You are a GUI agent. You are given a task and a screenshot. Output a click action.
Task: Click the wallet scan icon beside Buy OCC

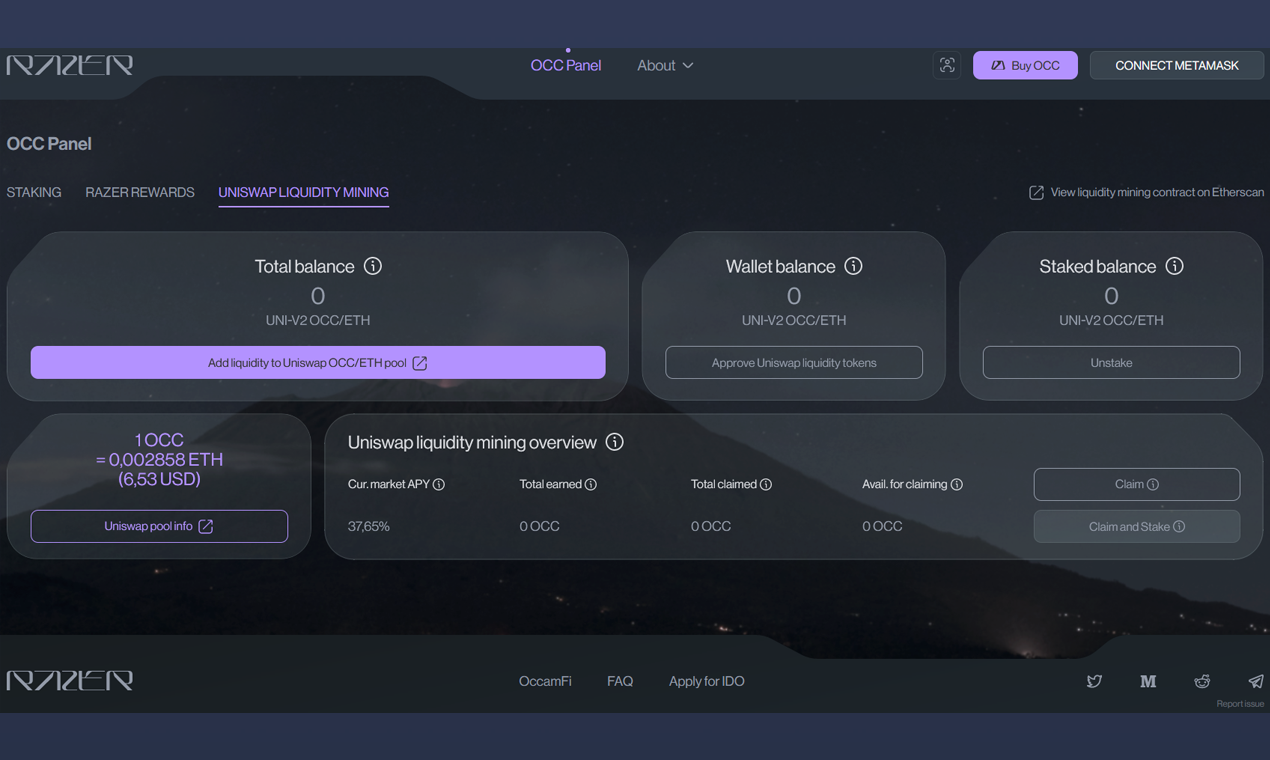point(947,65)
